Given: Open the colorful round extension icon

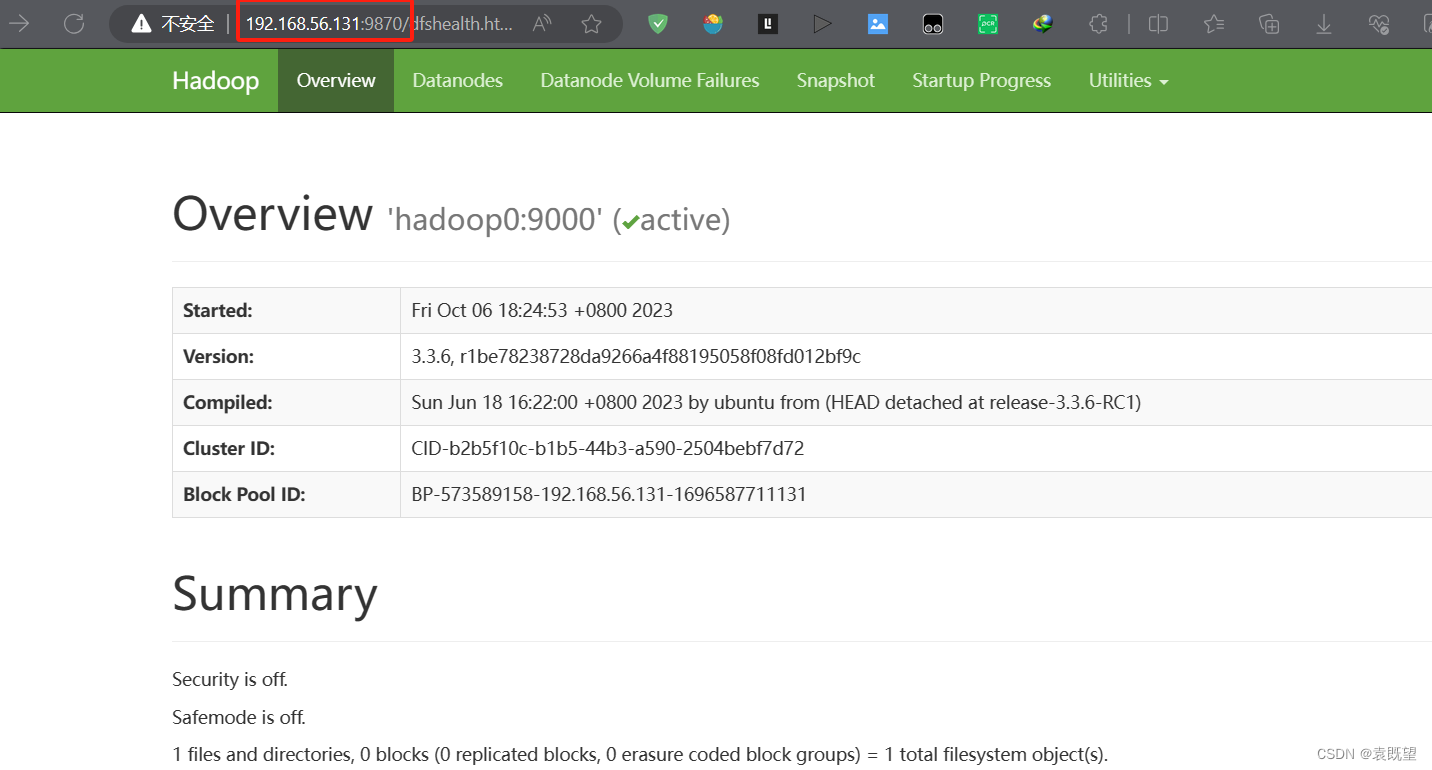Looking at the screenshot, I should [x=713, y=24].
